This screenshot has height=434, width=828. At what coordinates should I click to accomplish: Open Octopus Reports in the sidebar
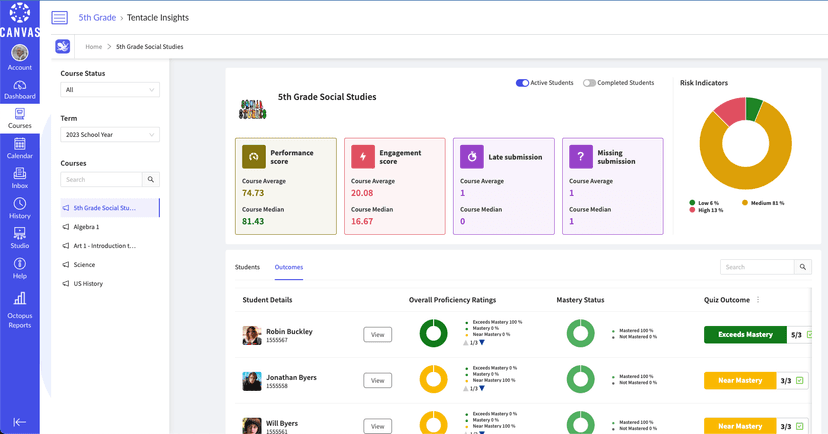tap(20, 310)
